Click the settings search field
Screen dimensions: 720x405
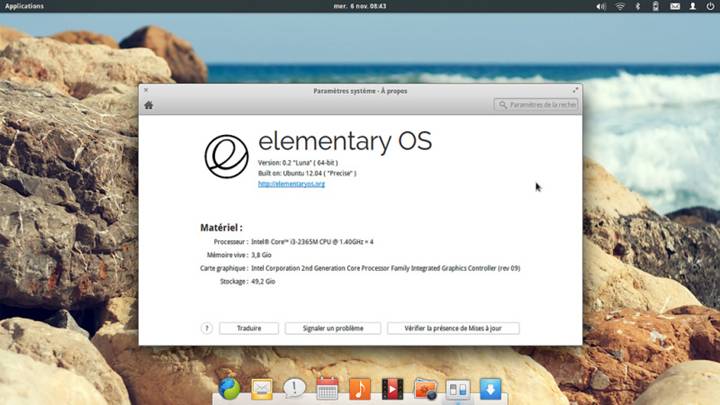535,105
